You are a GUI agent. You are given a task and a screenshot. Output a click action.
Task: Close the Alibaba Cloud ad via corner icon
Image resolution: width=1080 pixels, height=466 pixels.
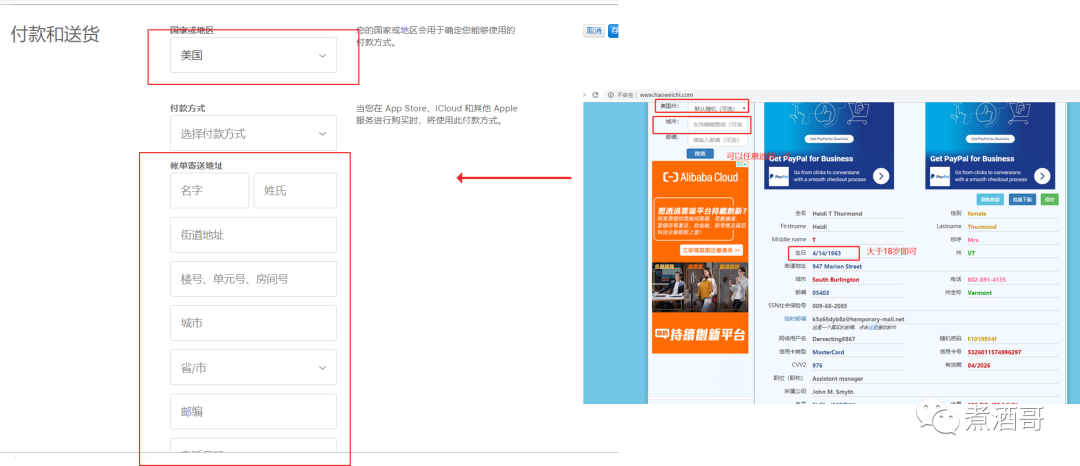pos(744,165)
